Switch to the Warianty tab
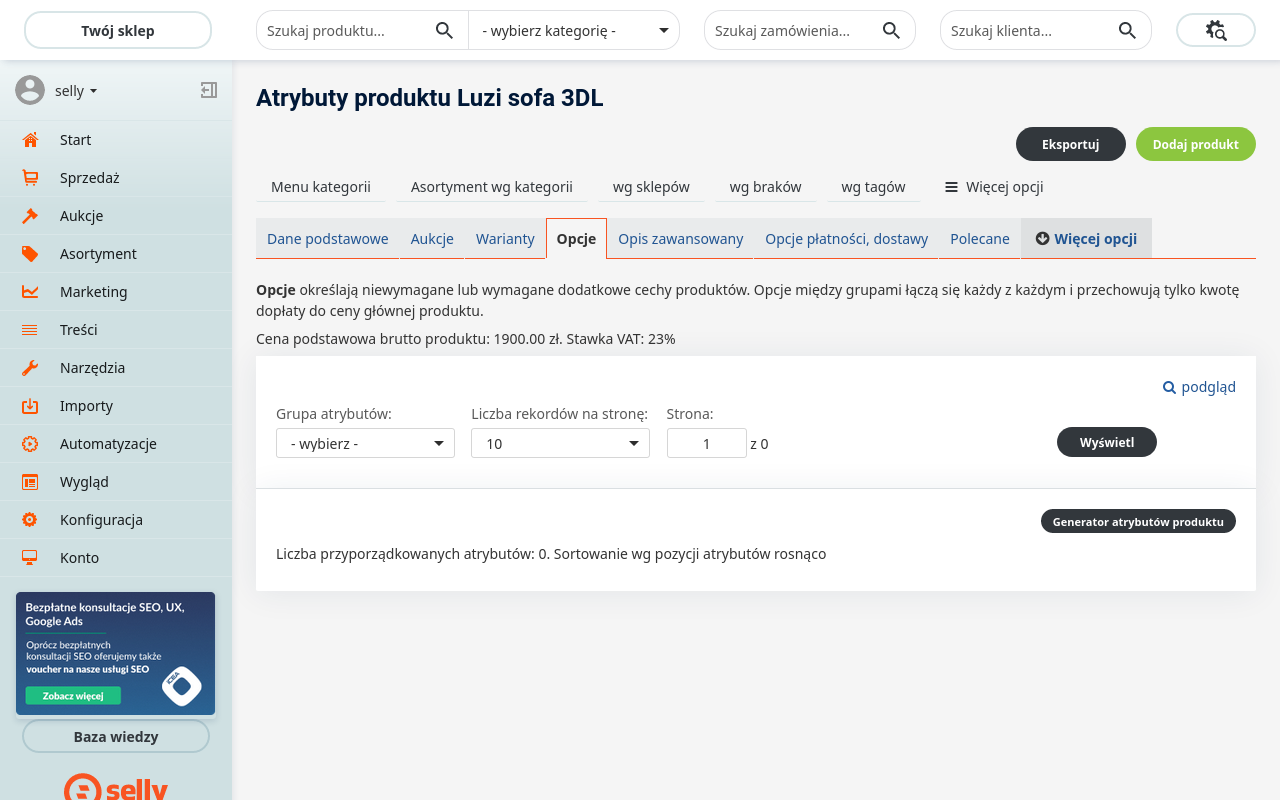This screenshot has width=1280, height=800. [x=505, y=239]
